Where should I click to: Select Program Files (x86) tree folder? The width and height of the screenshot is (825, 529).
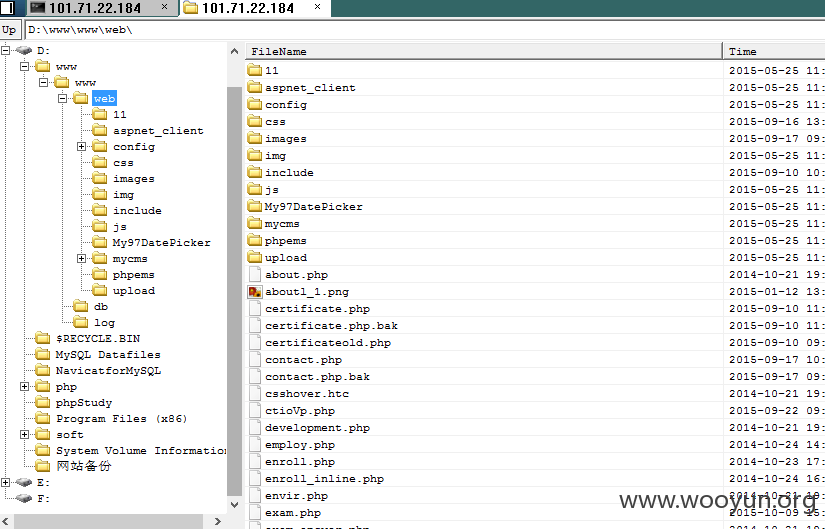pos(122,418)
